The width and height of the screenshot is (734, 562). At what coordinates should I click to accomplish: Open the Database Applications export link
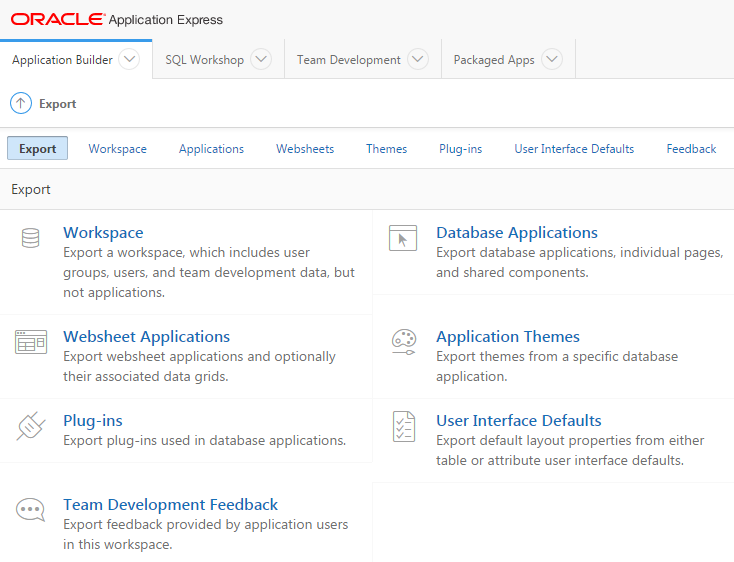tap(516, 233)
